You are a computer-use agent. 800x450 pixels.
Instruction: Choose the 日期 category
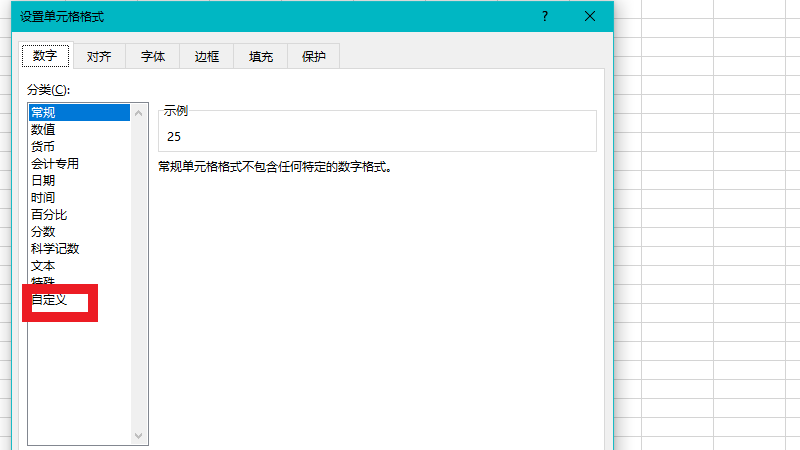coord(43,180)
